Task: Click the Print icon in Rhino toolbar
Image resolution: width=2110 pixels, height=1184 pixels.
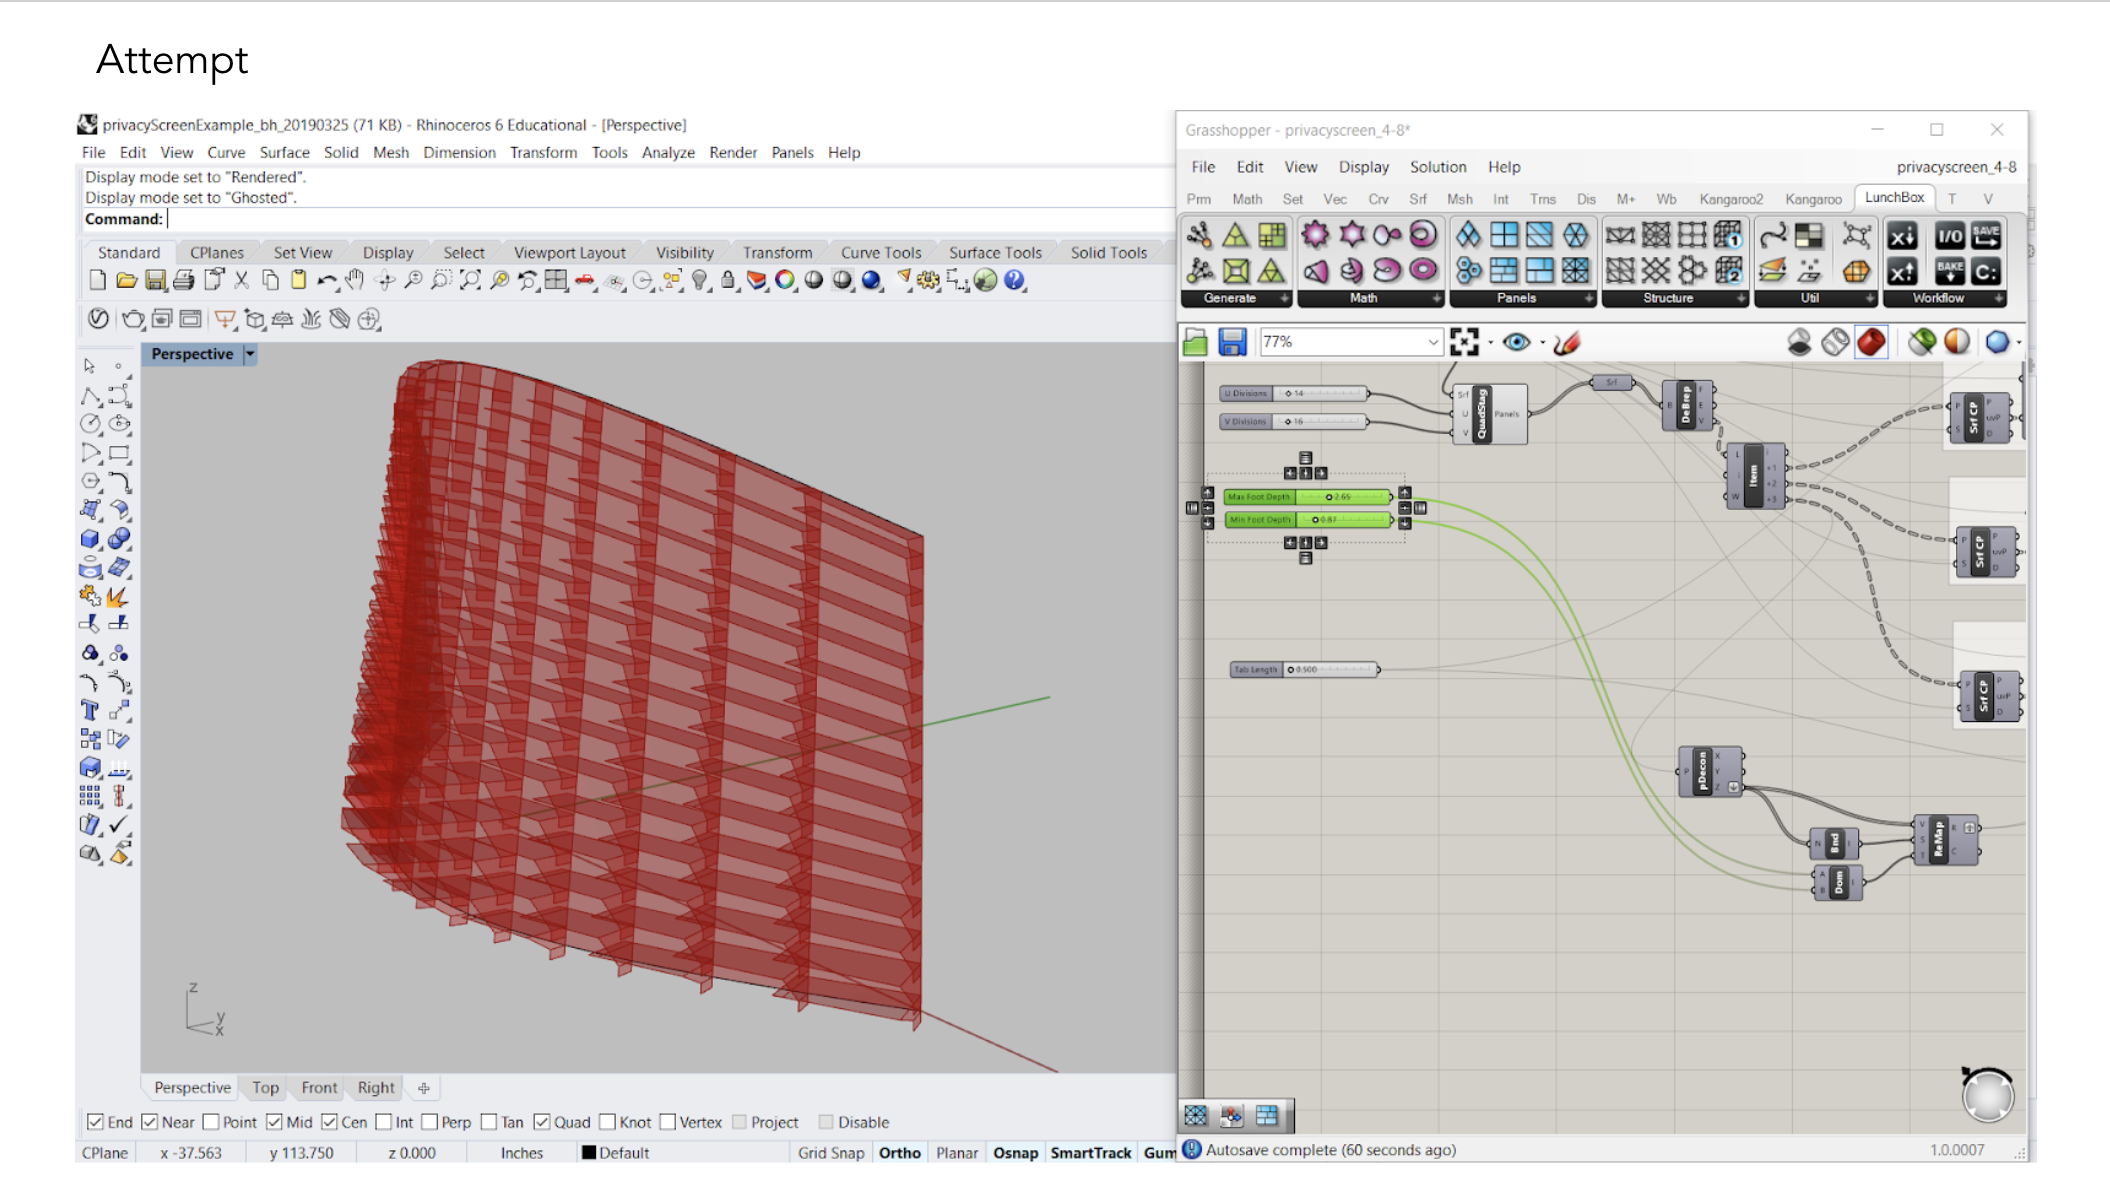Action: tap(183, 281)
